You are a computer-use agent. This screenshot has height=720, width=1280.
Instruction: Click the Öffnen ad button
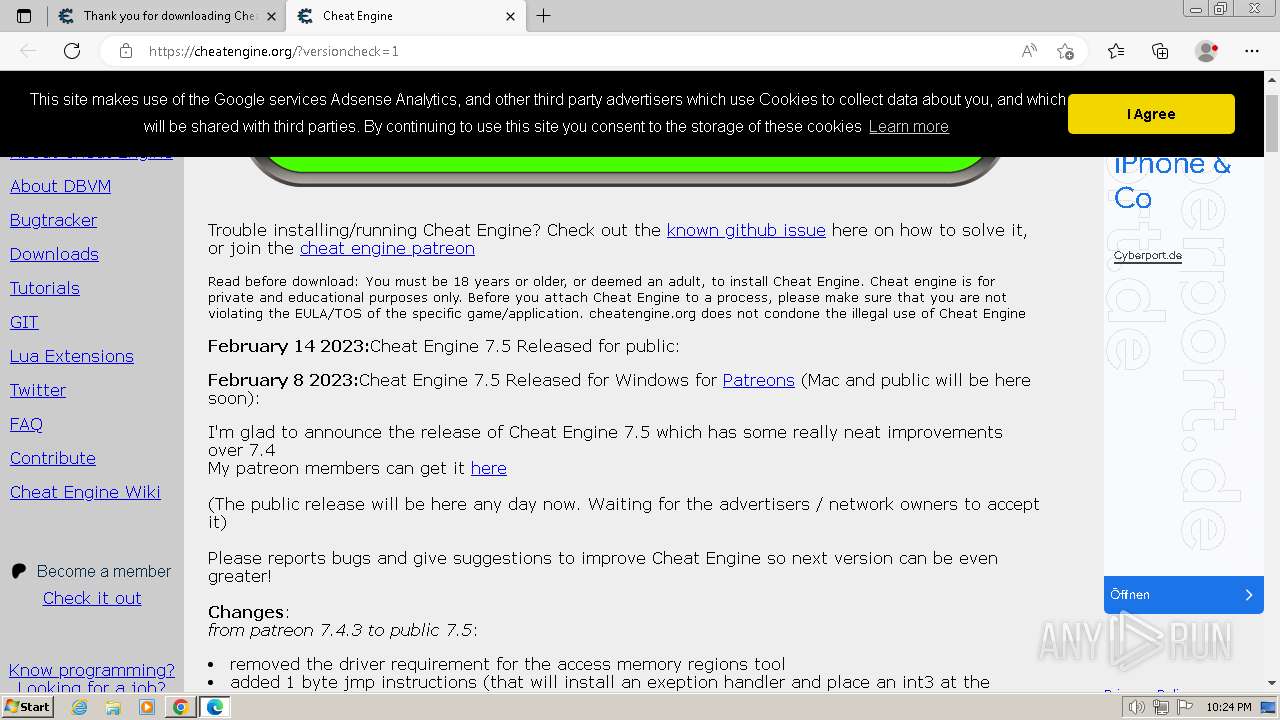tap(1184, 594)
